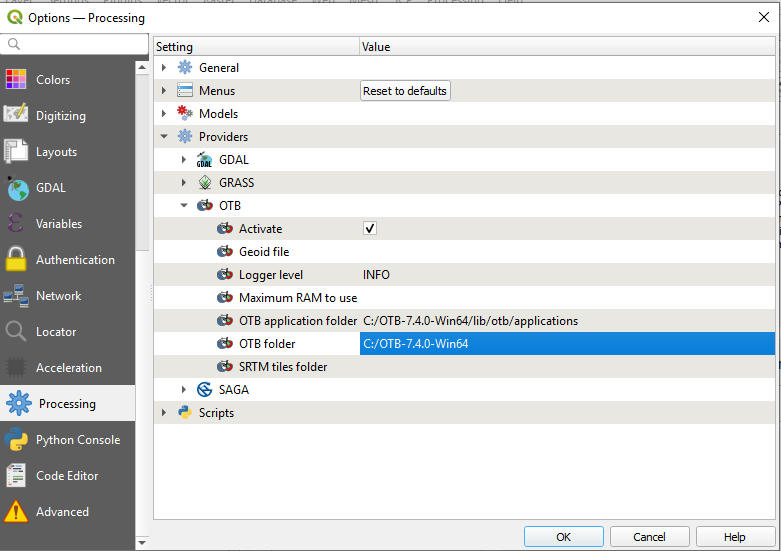Click the Variables epsilon icon
The height and width of the screenshot is (551, 781).
(15, 223)
